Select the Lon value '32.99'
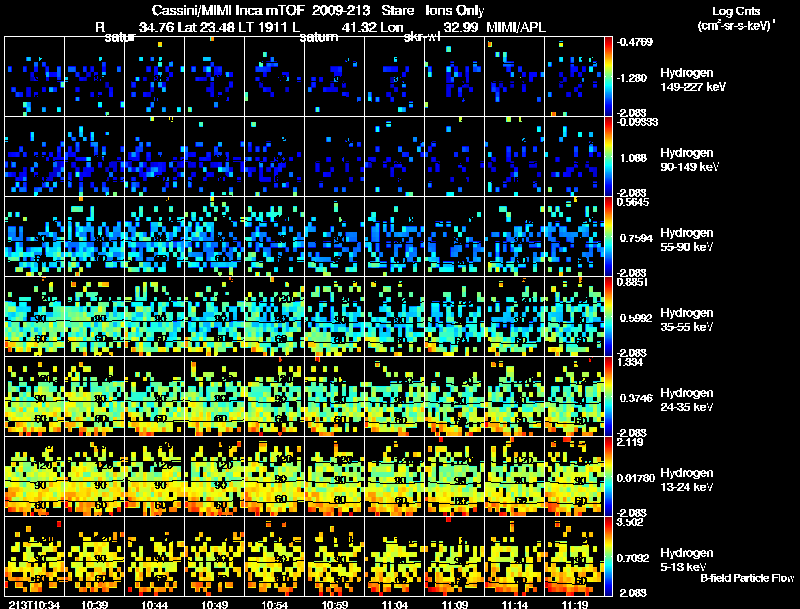Viewport: 800px width, 609px height. click(x=460, y=27)
